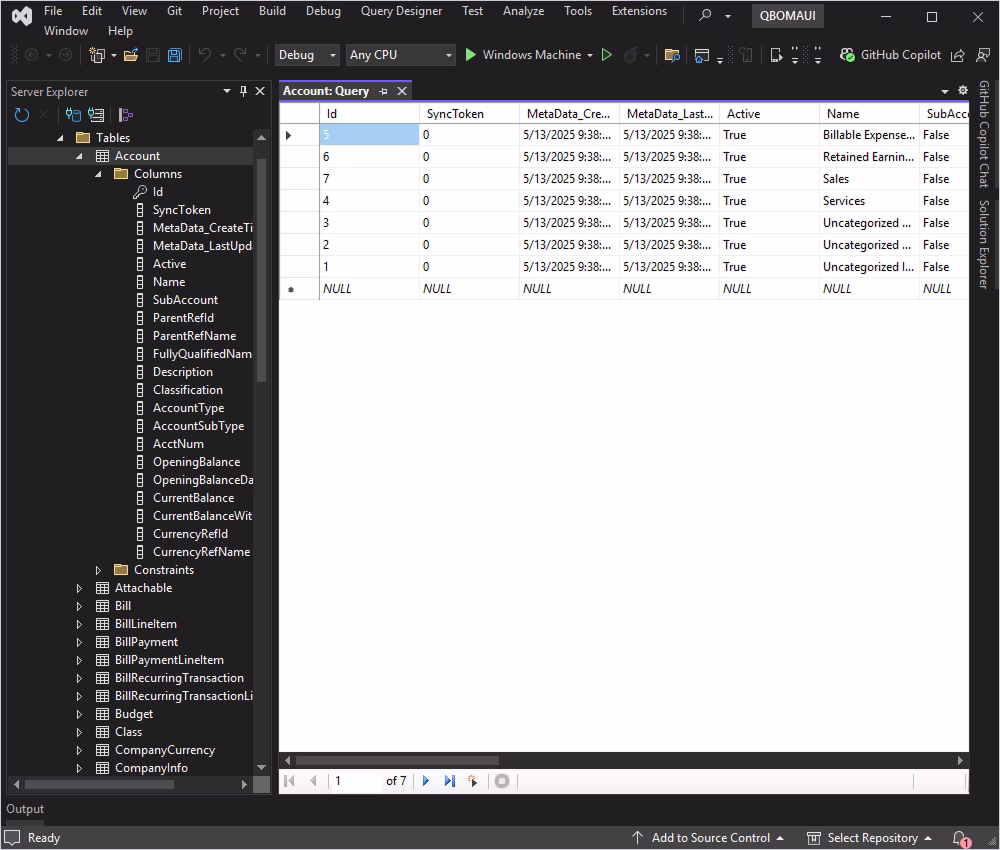Pin the Account: Query tab
Image resolution: width=1000 pixels, height=850 pixels.
pos(383,91)
